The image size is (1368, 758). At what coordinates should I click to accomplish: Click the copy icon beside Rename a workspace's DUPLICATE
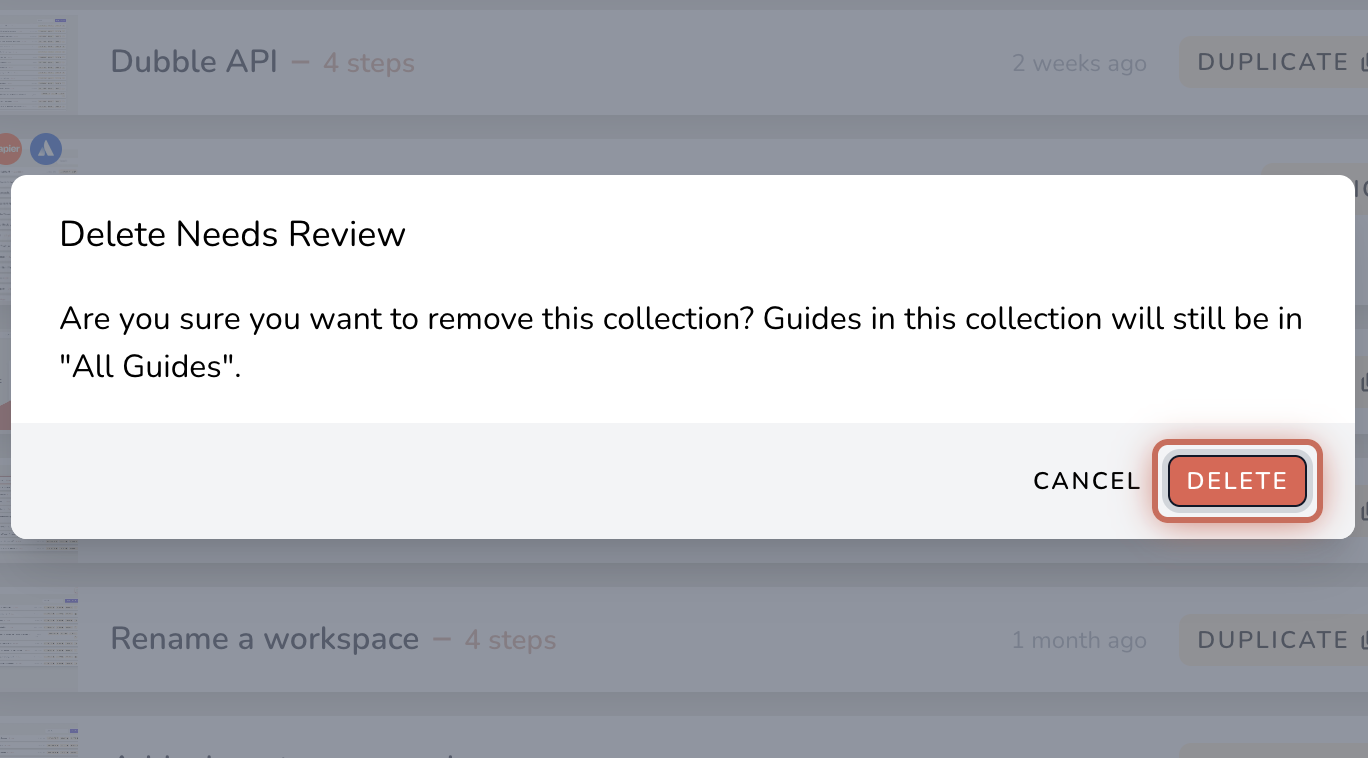1363,640
